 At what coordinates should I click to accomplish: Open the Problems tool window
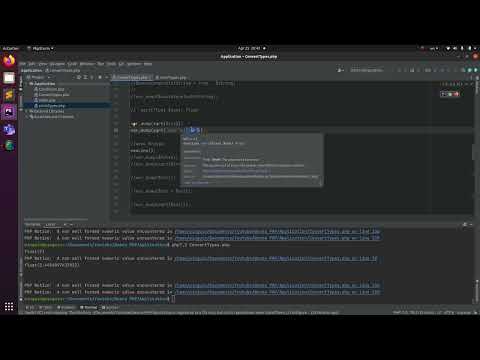click(x=66, y=307)
